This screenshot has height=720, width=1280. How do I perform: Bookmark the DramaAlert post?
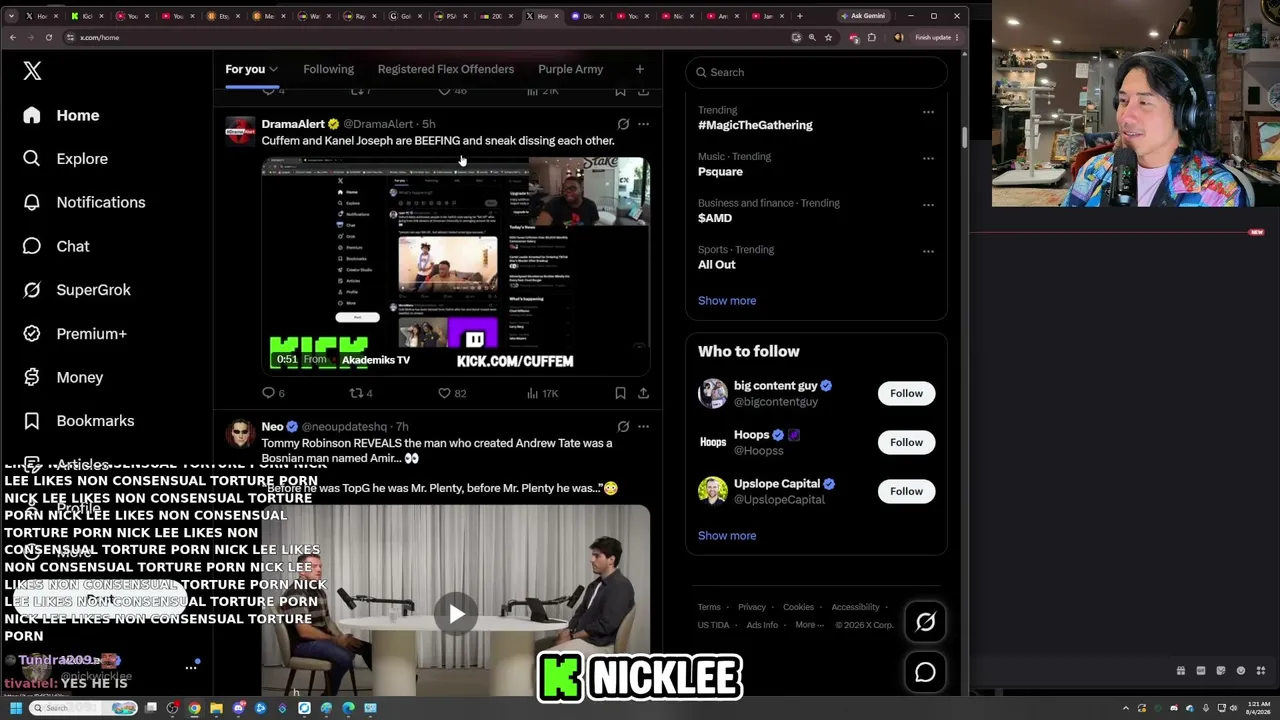coord(620,393)
